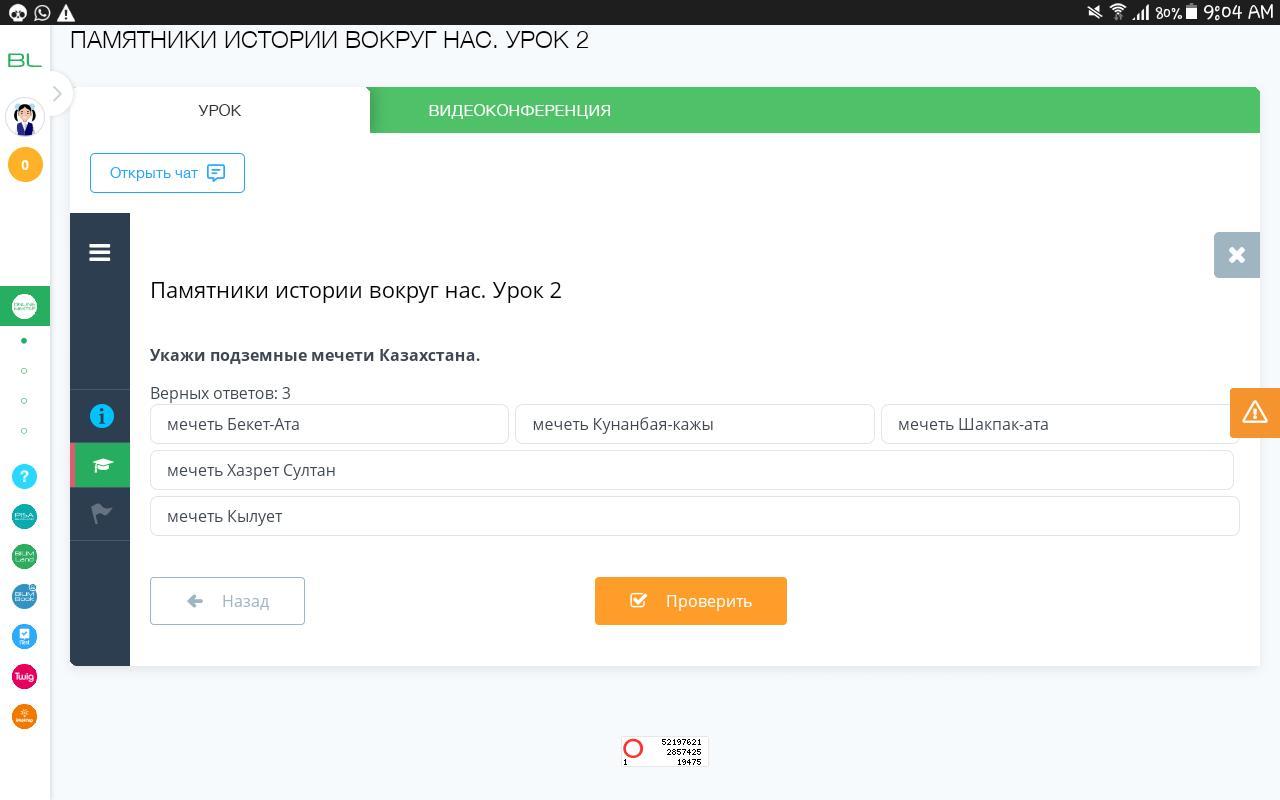Open the pink Twig icon
1280x800 pixels.
(24, 677)
